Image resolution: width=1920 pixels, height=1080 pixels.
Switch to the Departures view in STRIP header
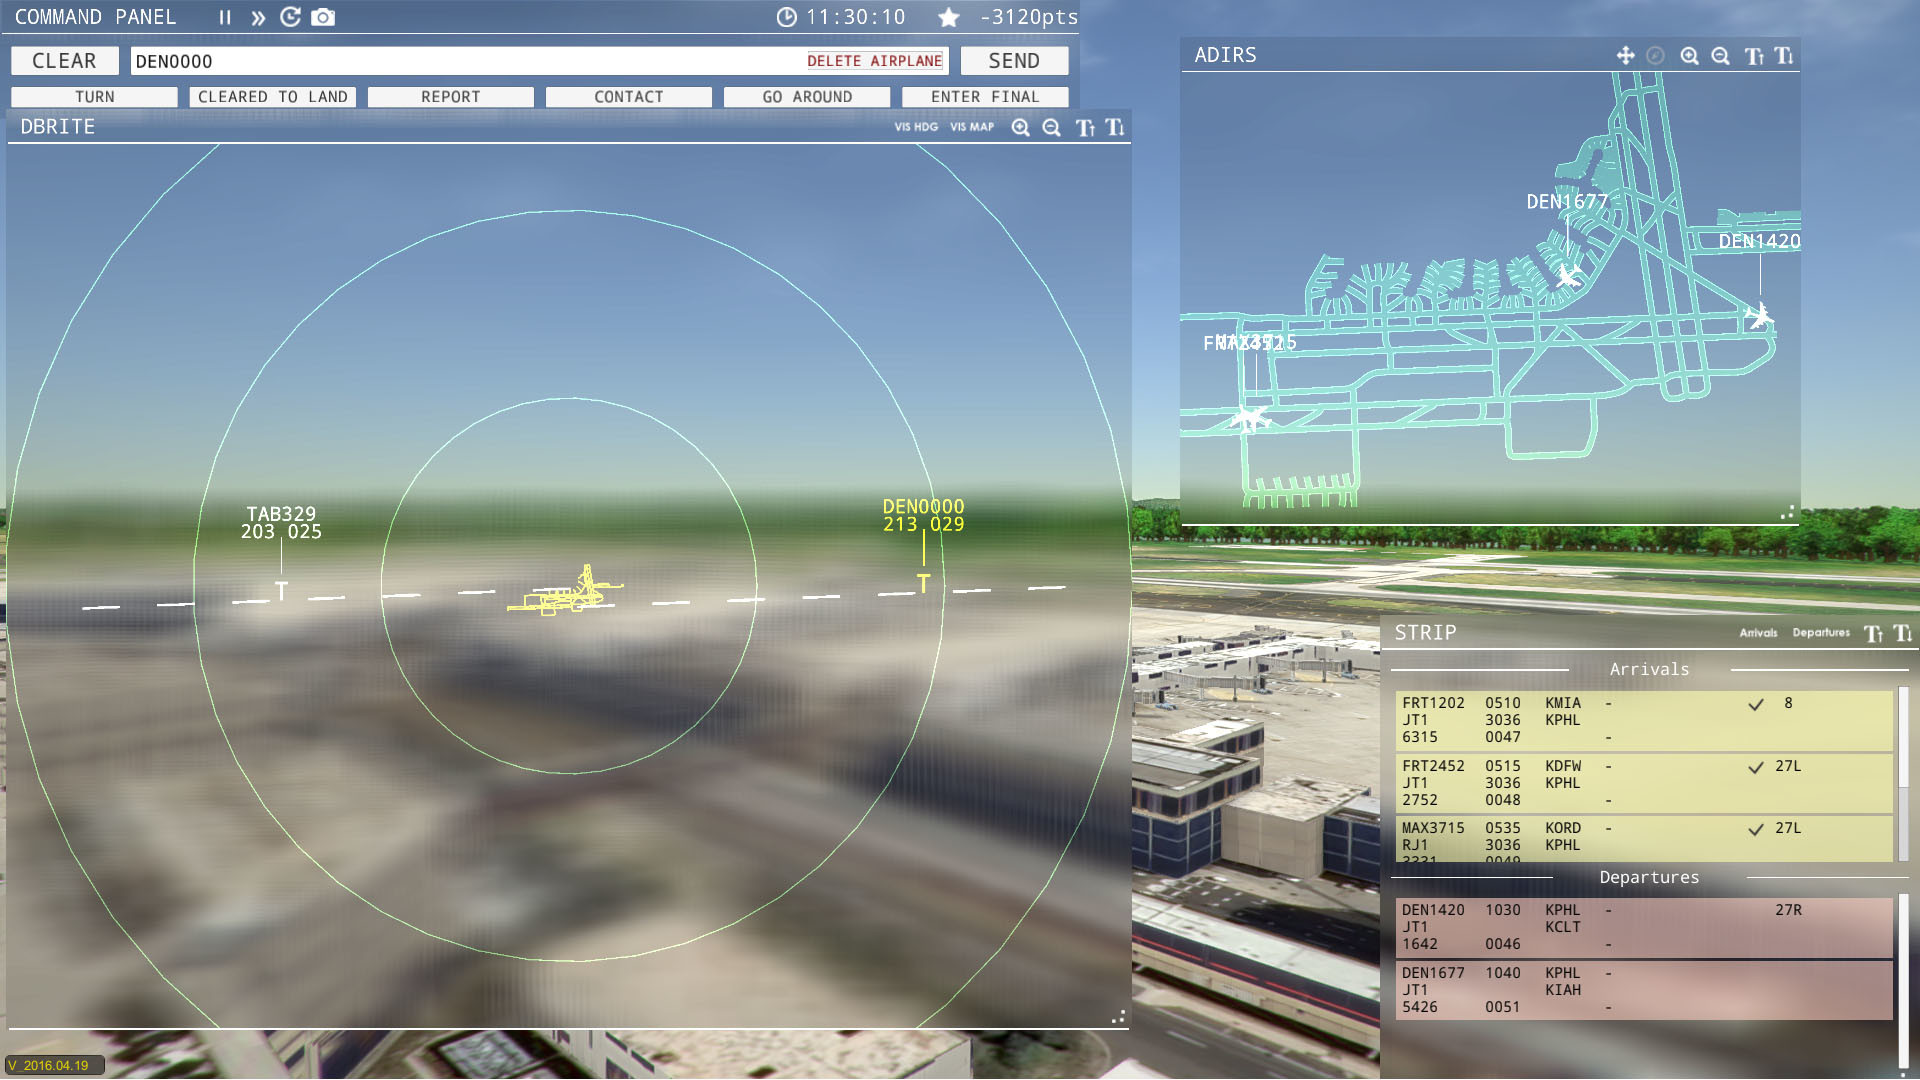pos(1820,632)
